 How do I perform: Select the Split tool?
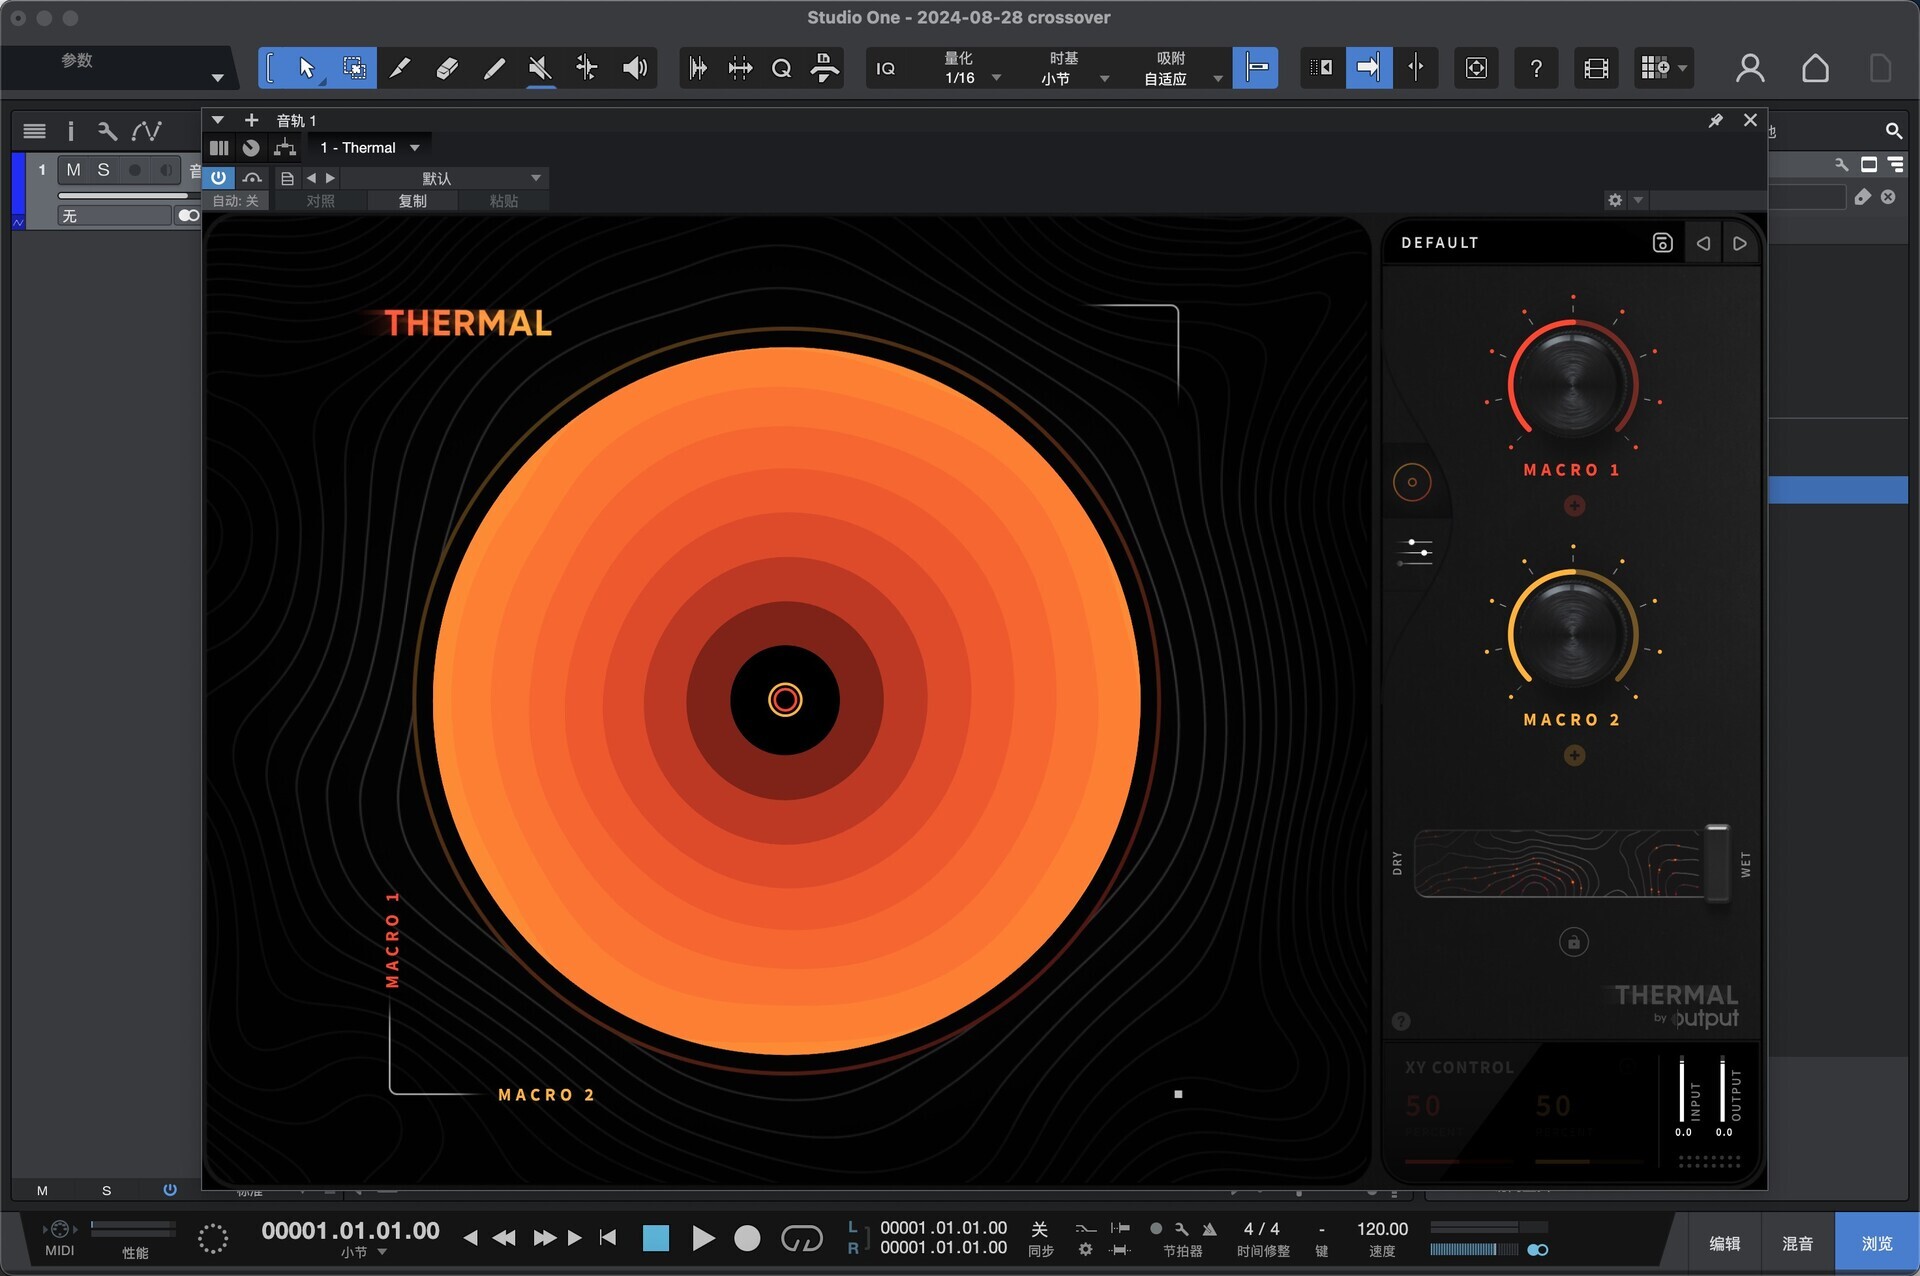[400, 68]
